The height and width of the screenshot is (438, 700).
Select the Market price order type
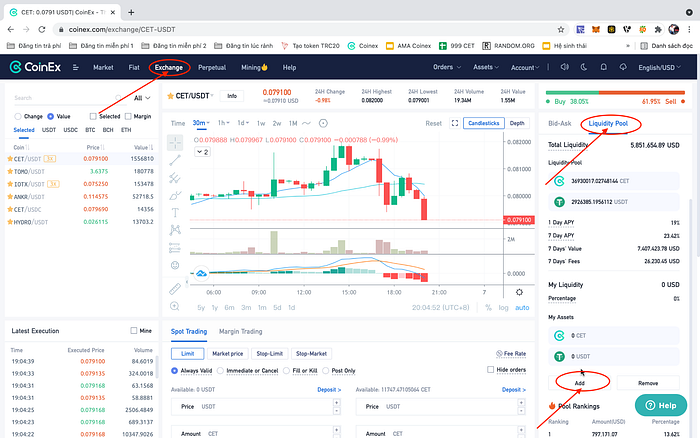[228, 354]
